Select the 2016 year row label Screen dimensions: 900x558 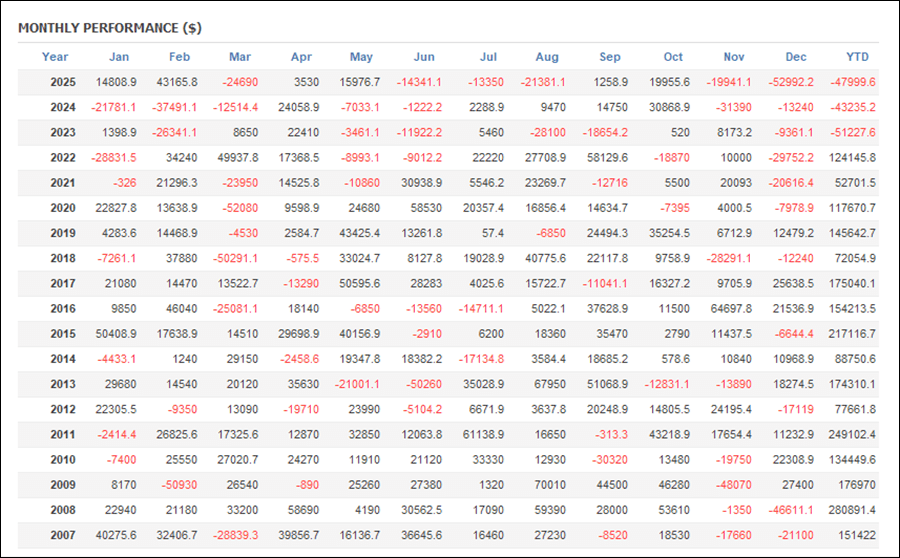63,309
